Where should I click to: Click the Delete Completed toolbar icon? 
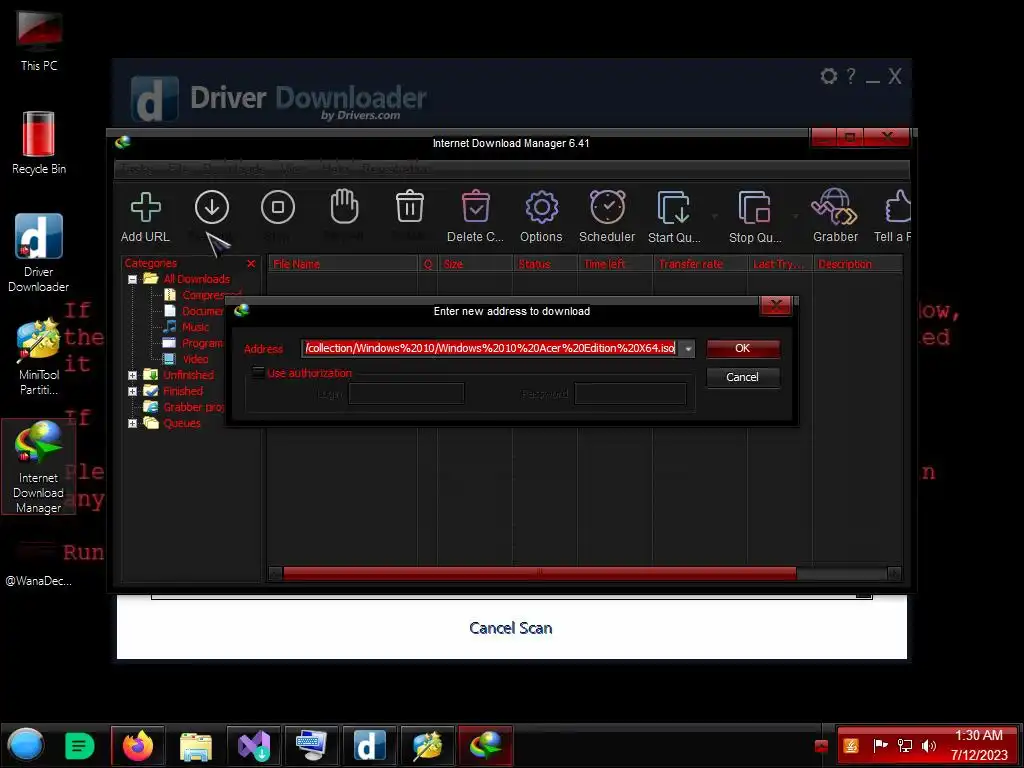coord(475,206)
